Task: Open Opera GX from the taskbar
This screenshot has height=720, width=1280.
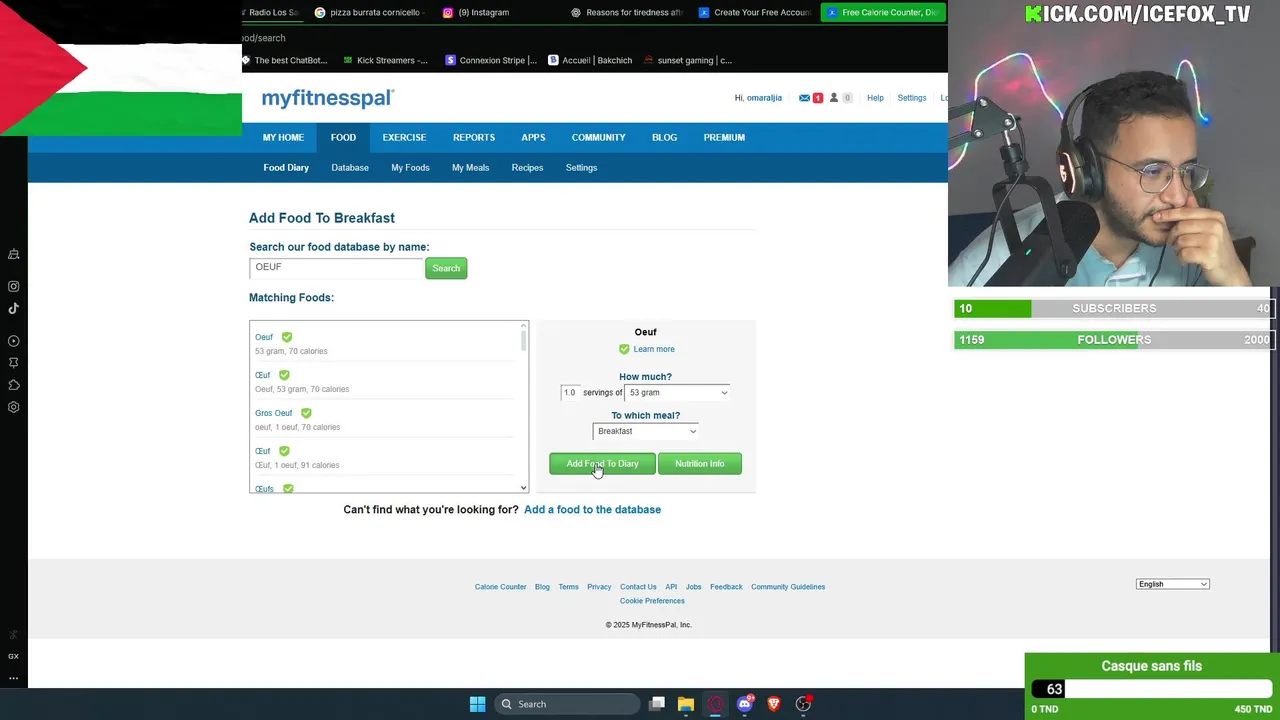Action: point(715,704)
